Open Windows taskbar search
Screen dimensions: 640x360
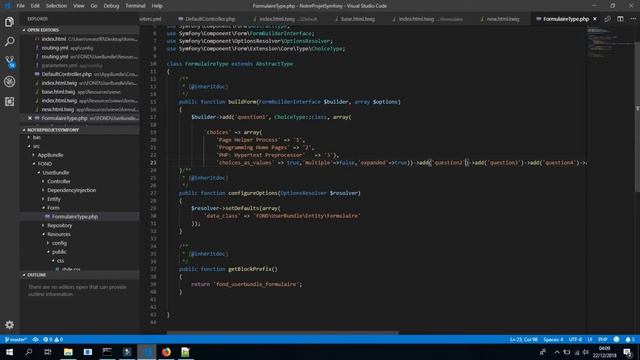tap(29, 352)
